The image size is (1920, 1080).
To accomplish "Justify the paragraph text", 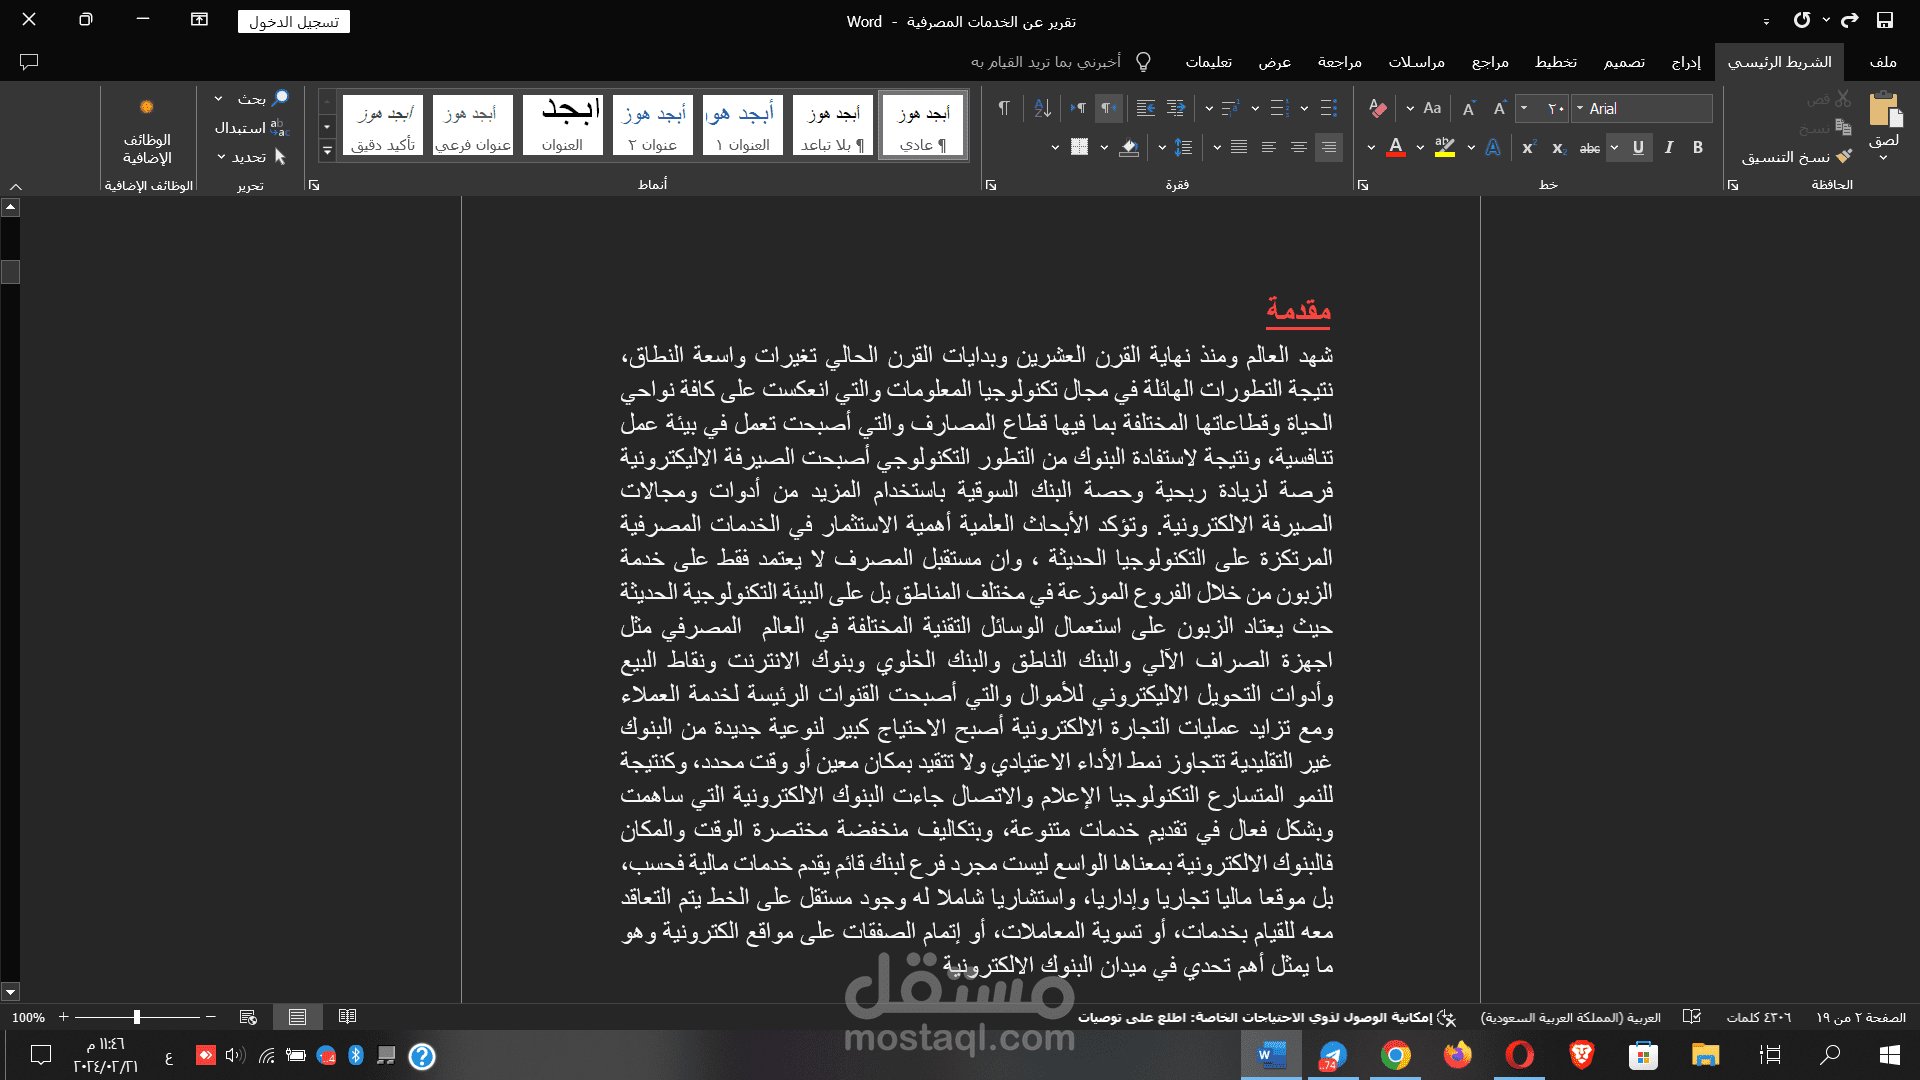I will coord(1239,148).
